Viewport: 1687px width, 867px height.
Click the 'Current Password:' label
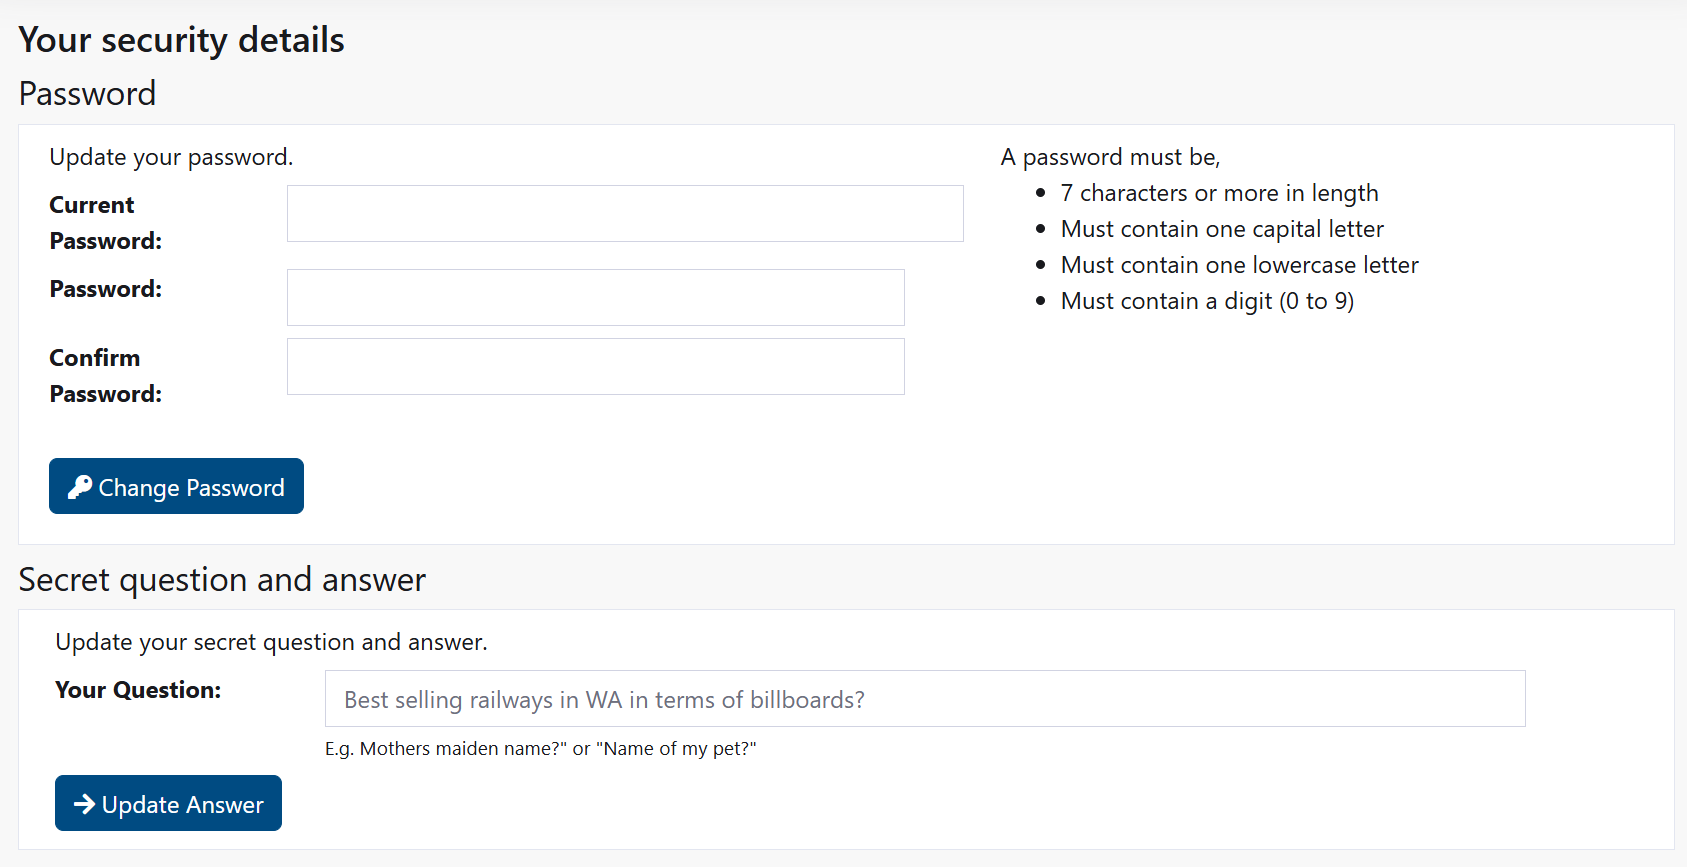pos(104,222)
